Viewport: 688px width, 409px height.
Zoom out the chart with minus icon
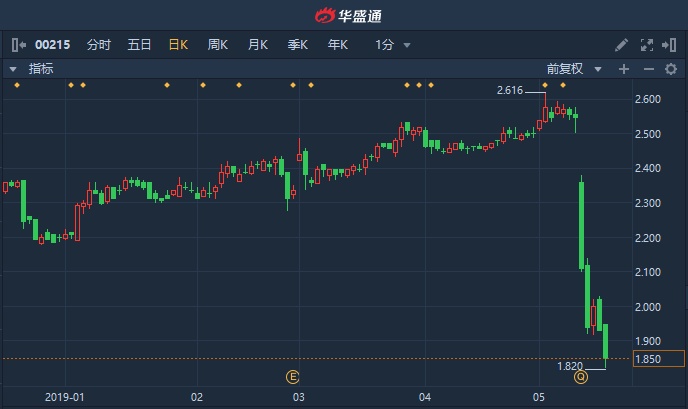click(649, 69)
